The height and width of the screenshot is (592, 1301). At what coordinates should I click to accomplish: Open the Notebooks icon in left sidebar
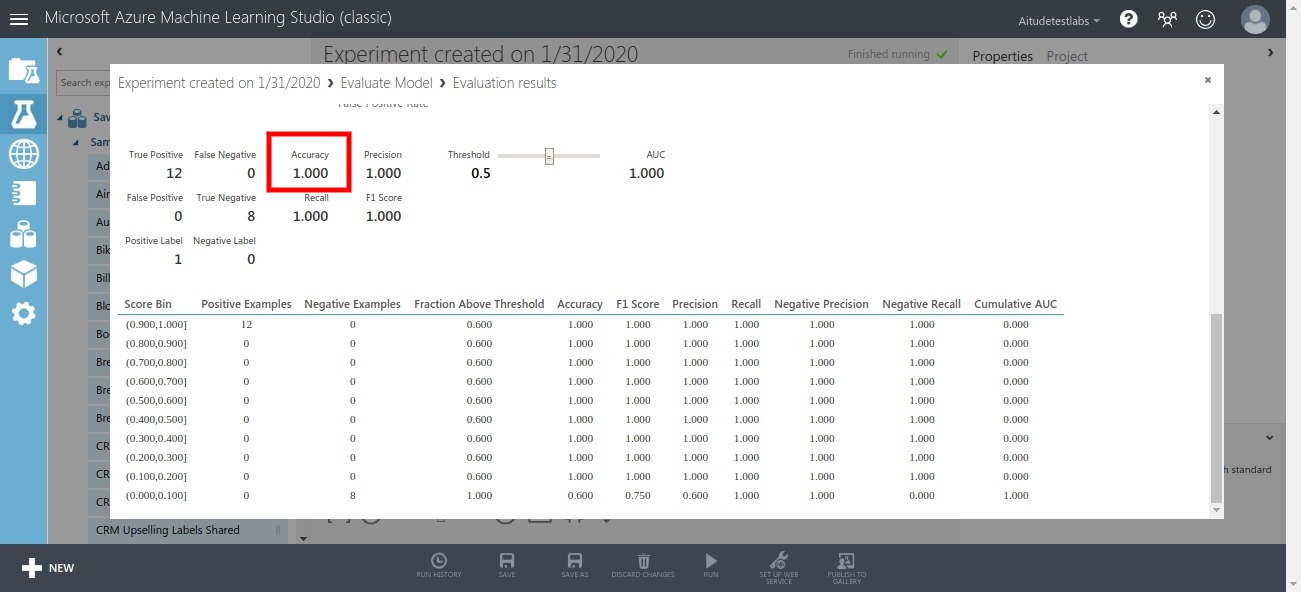22,193
